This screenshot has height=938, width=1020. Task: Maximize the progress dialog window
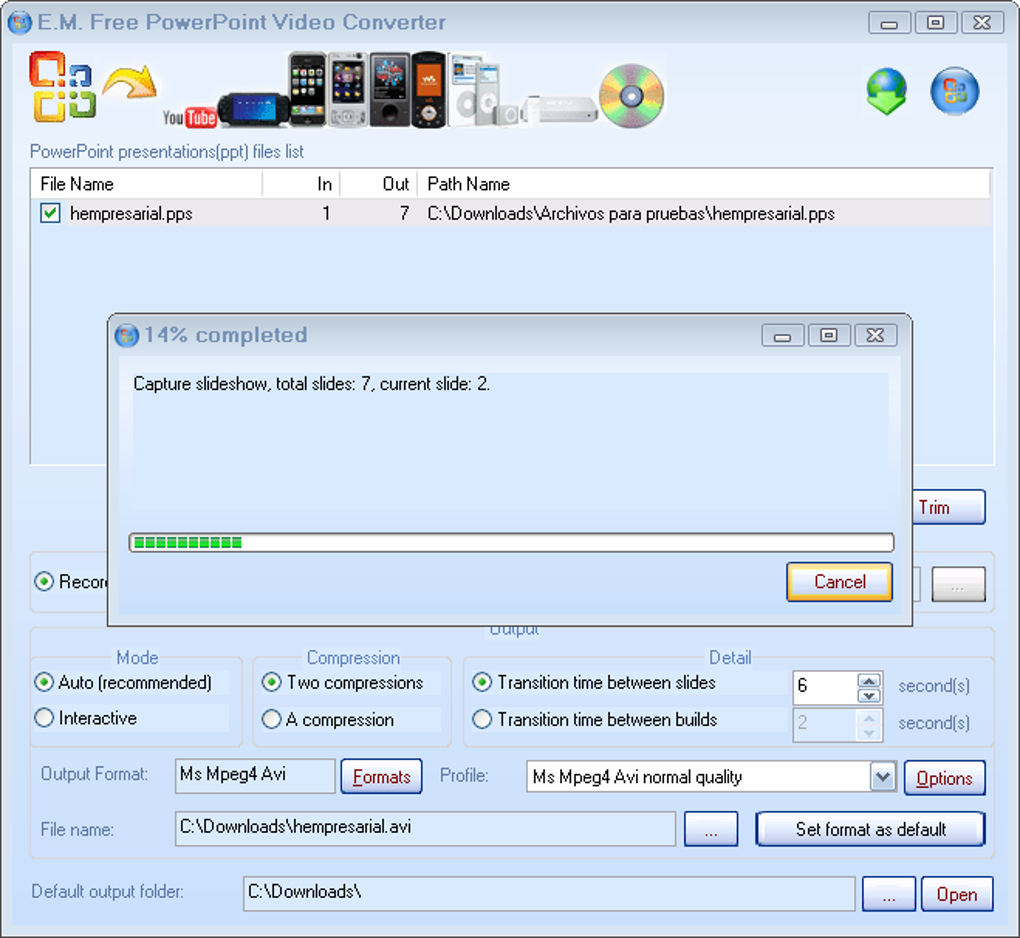[829, 336]
